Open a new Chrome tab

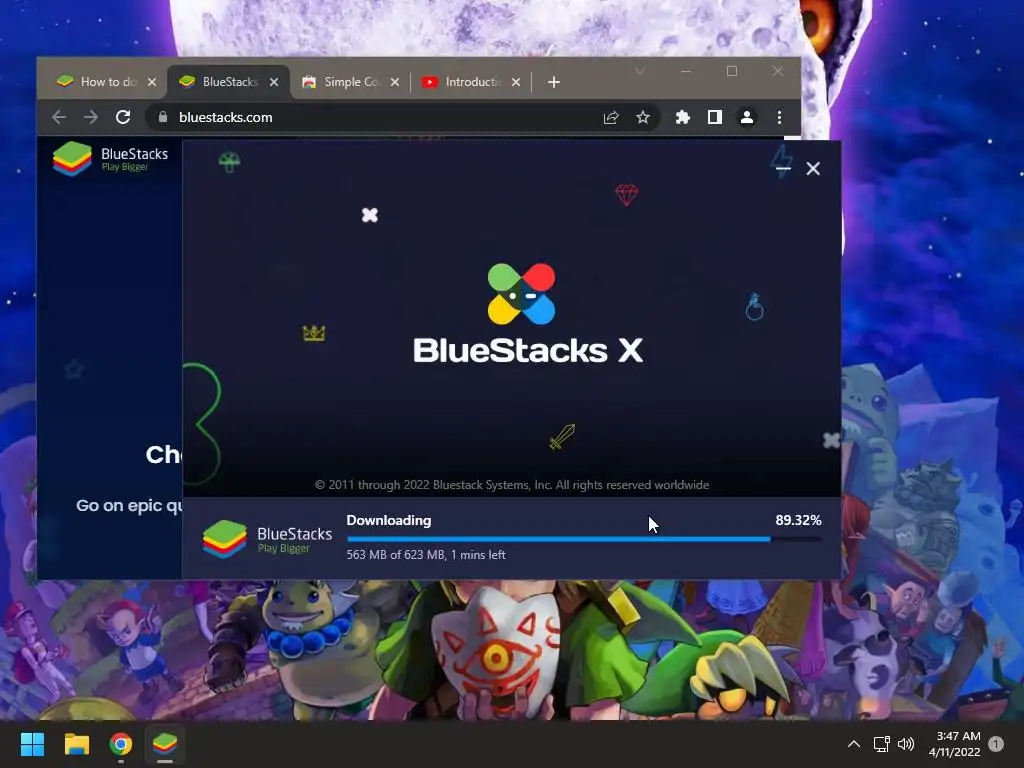[x=554, y=82]
